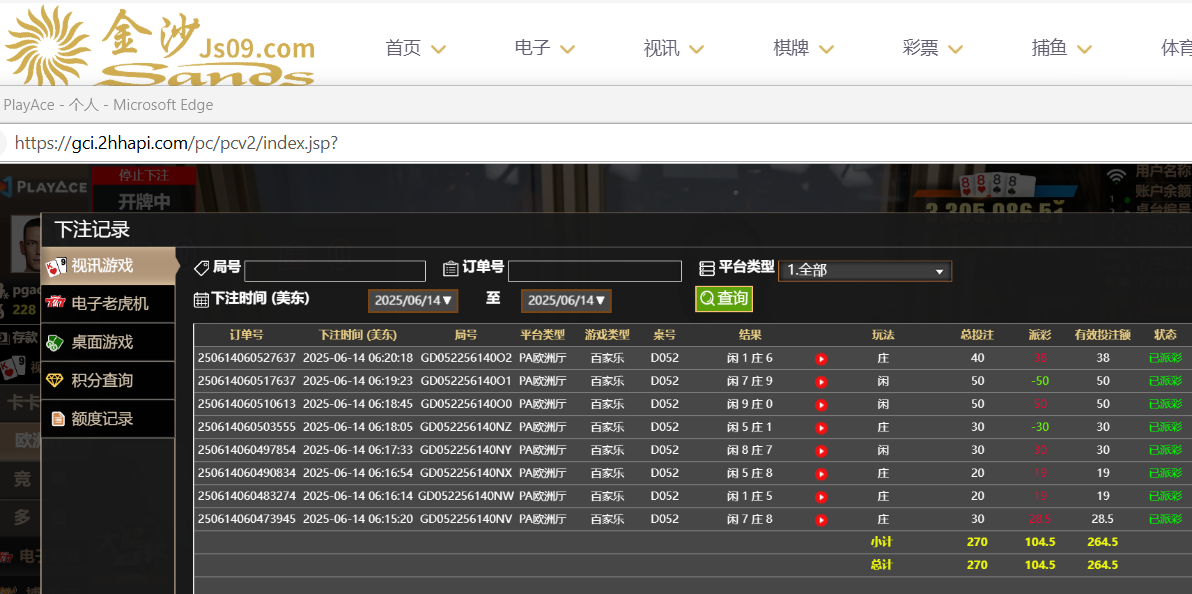The image size is (1192, 594).
Task: Open the start date picker 2025/06/14
Action: [413, 300]
